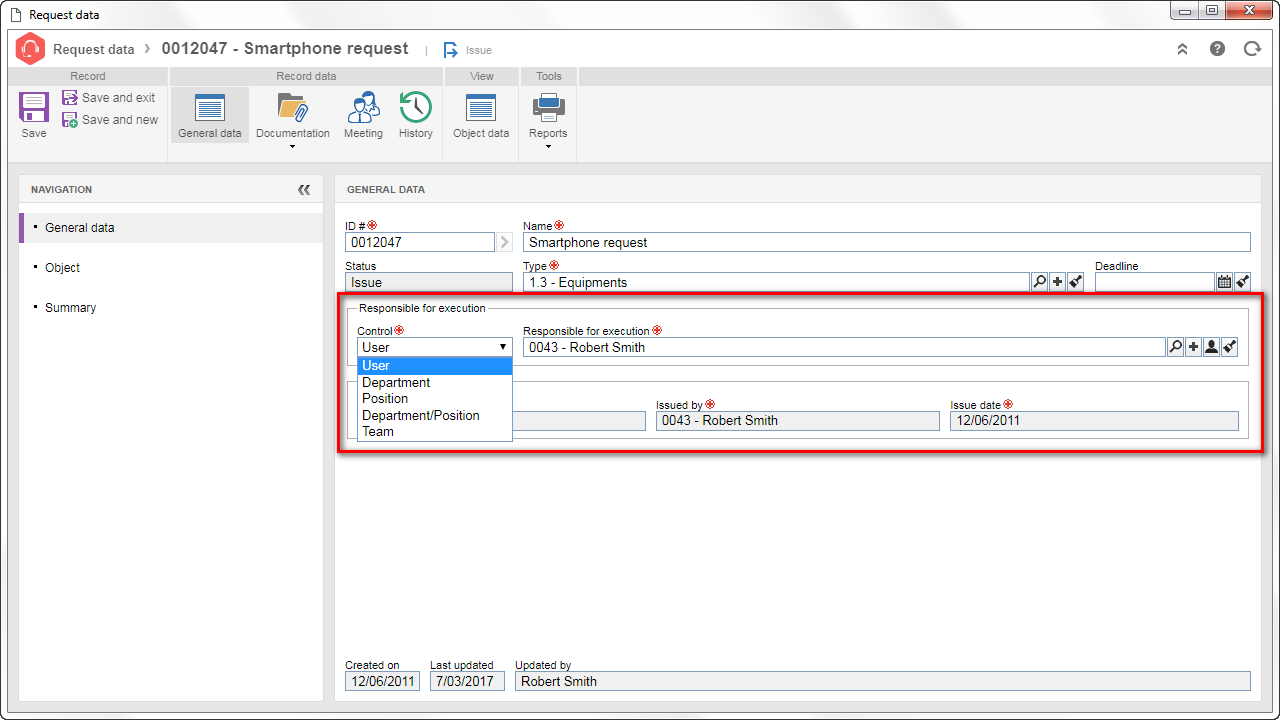
Task: Click the Issued by field
Action: point(797,420)
